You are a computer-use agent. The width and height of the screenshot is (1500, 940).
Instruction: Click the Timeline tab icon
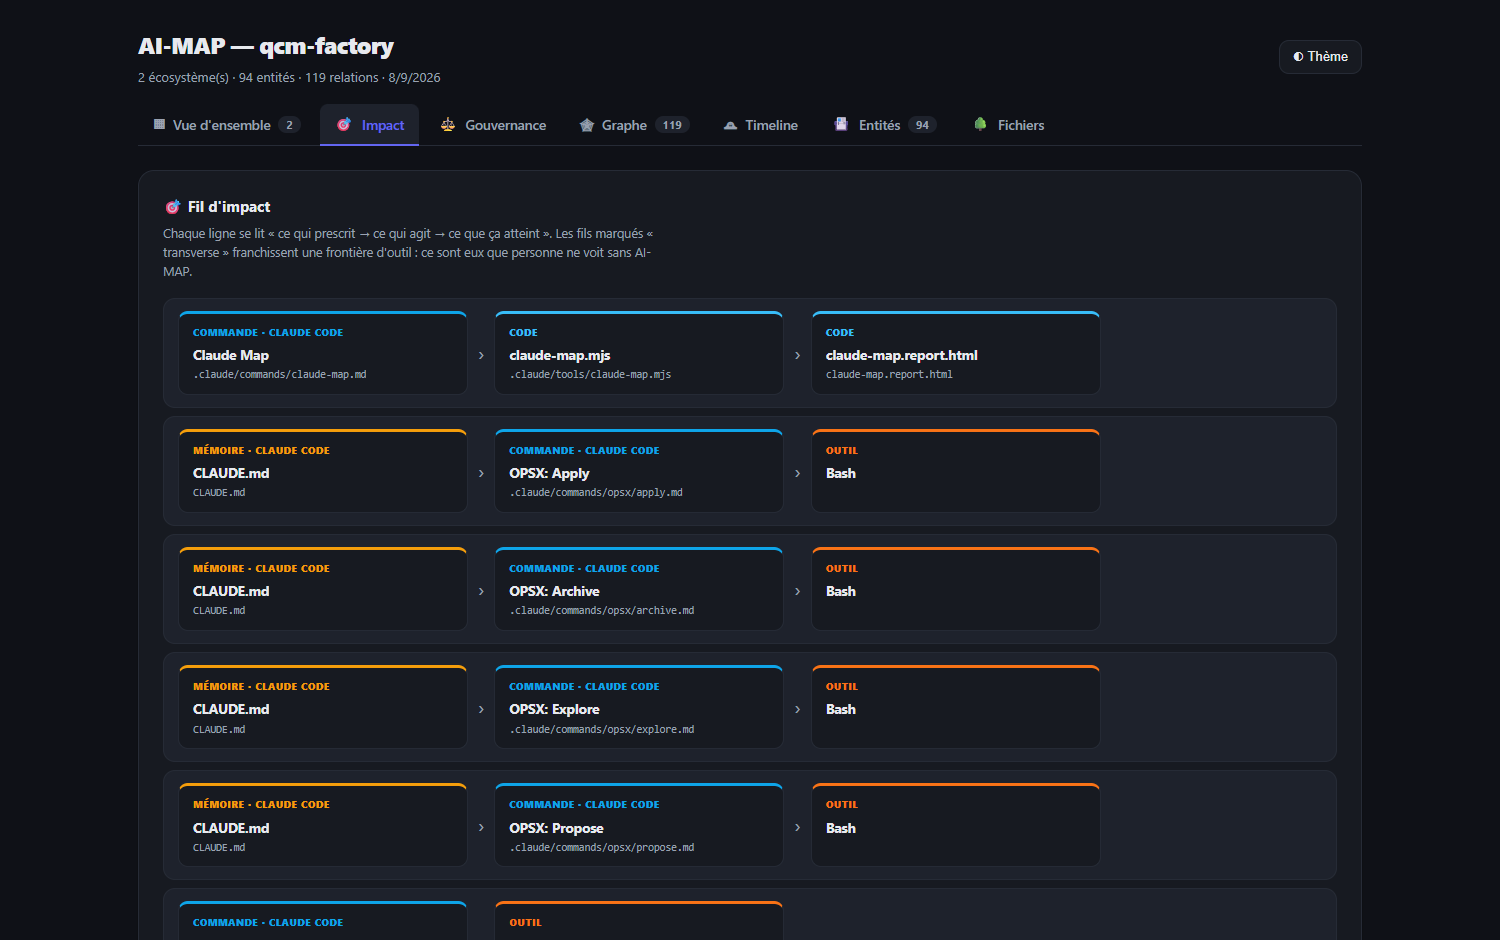pos(730,125)
